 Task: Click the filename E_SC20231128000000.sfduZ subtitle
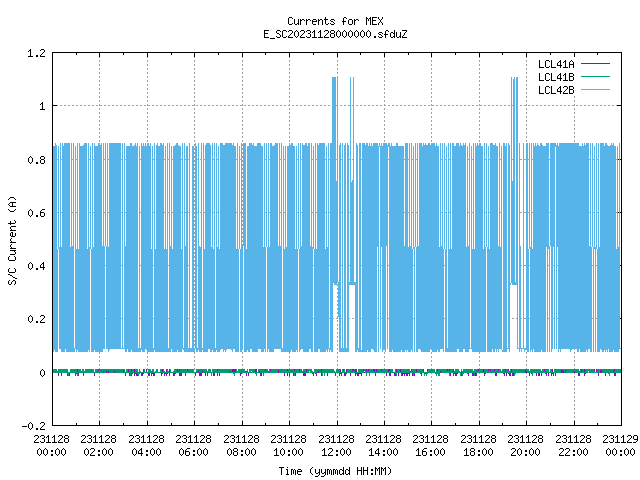(335, 34)
